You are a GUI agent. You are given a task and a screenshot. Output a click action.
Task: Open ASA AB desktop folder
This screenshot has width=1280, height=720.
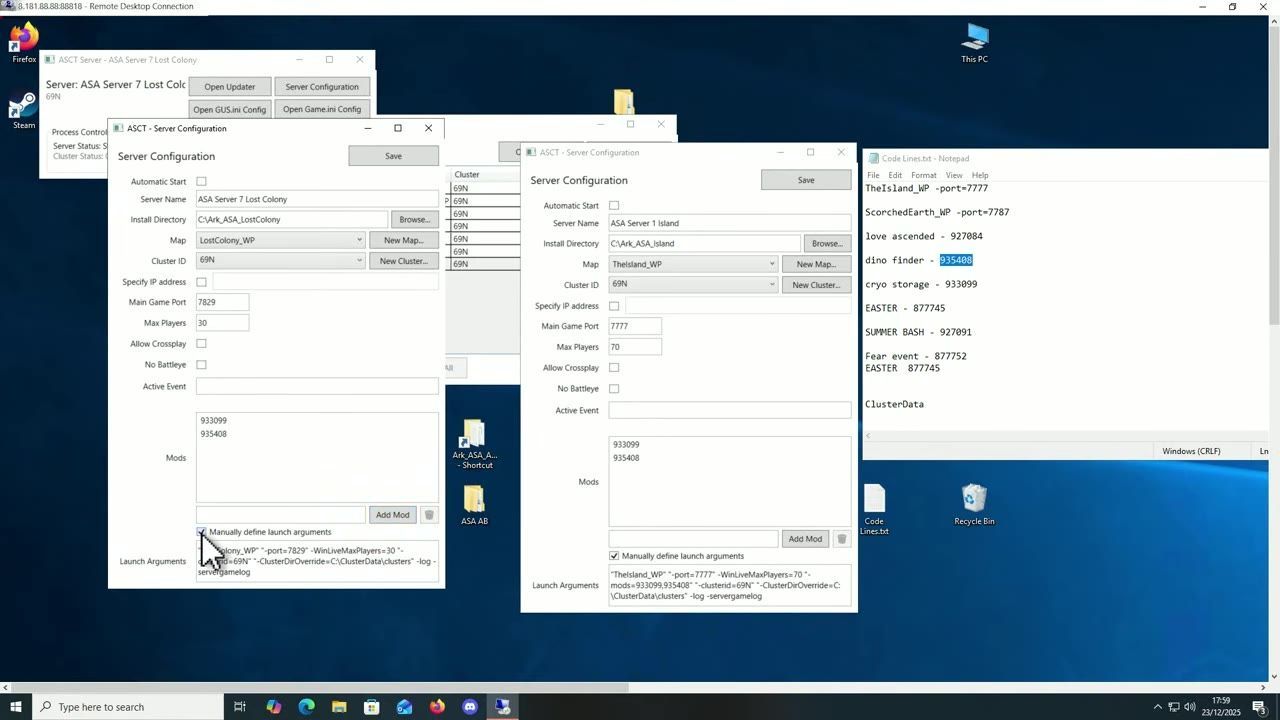click(474, 505)
